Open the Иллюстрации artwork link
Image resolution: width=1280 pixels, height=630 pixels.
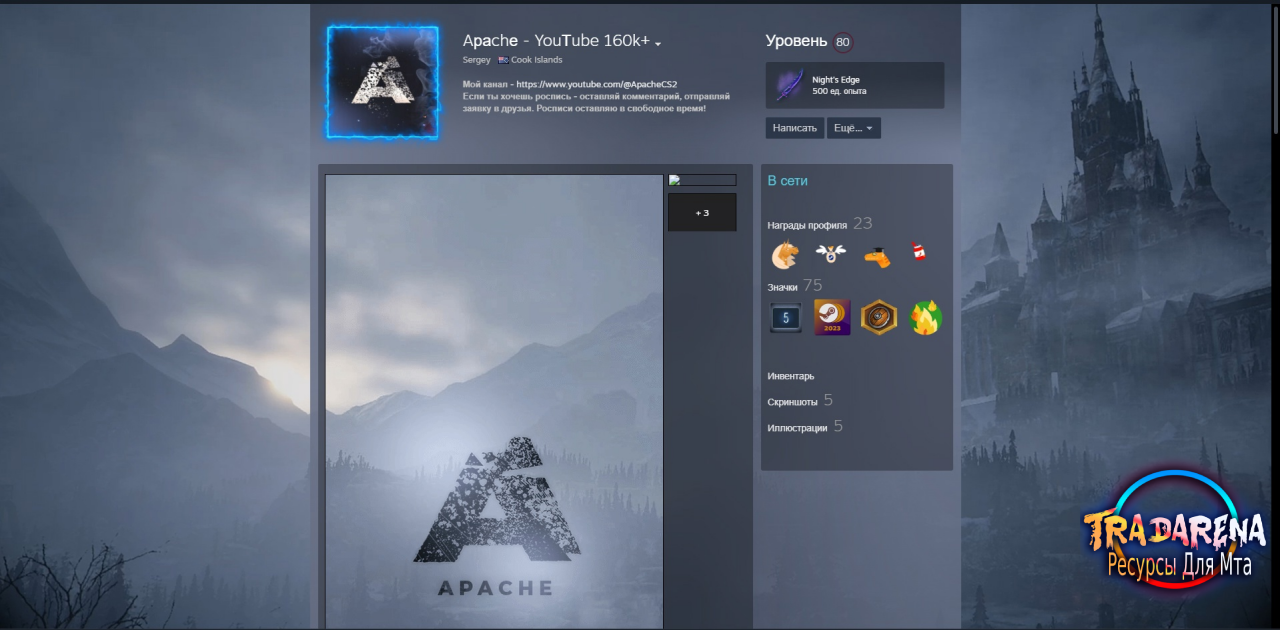click(797, 427)
